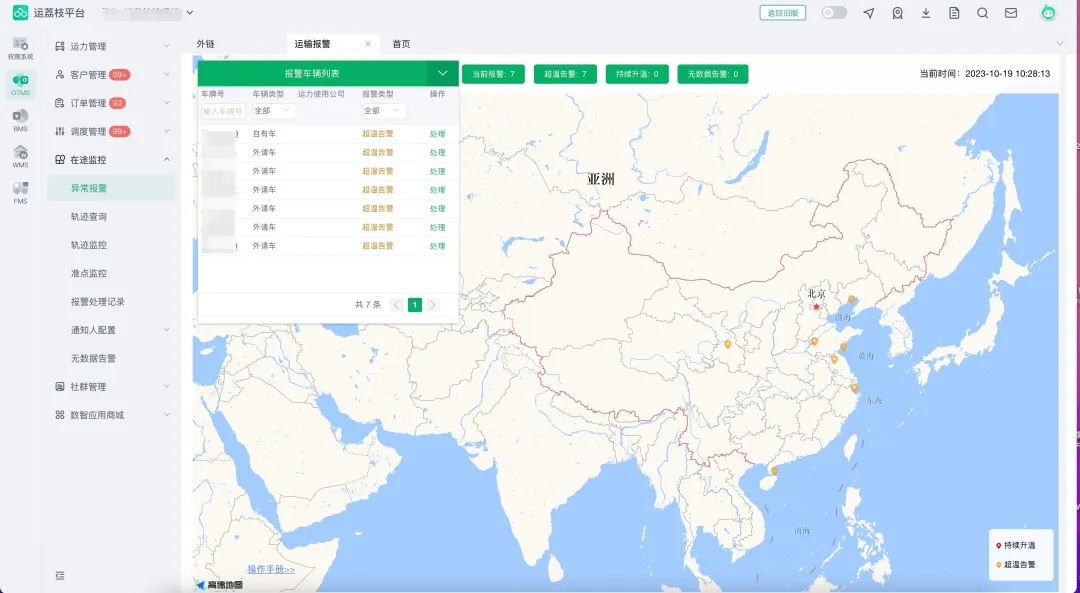This screenshot has width=1080, height=593.
Task: Collapse sidebar with the bottom menu icon
Action: point(60,575)
